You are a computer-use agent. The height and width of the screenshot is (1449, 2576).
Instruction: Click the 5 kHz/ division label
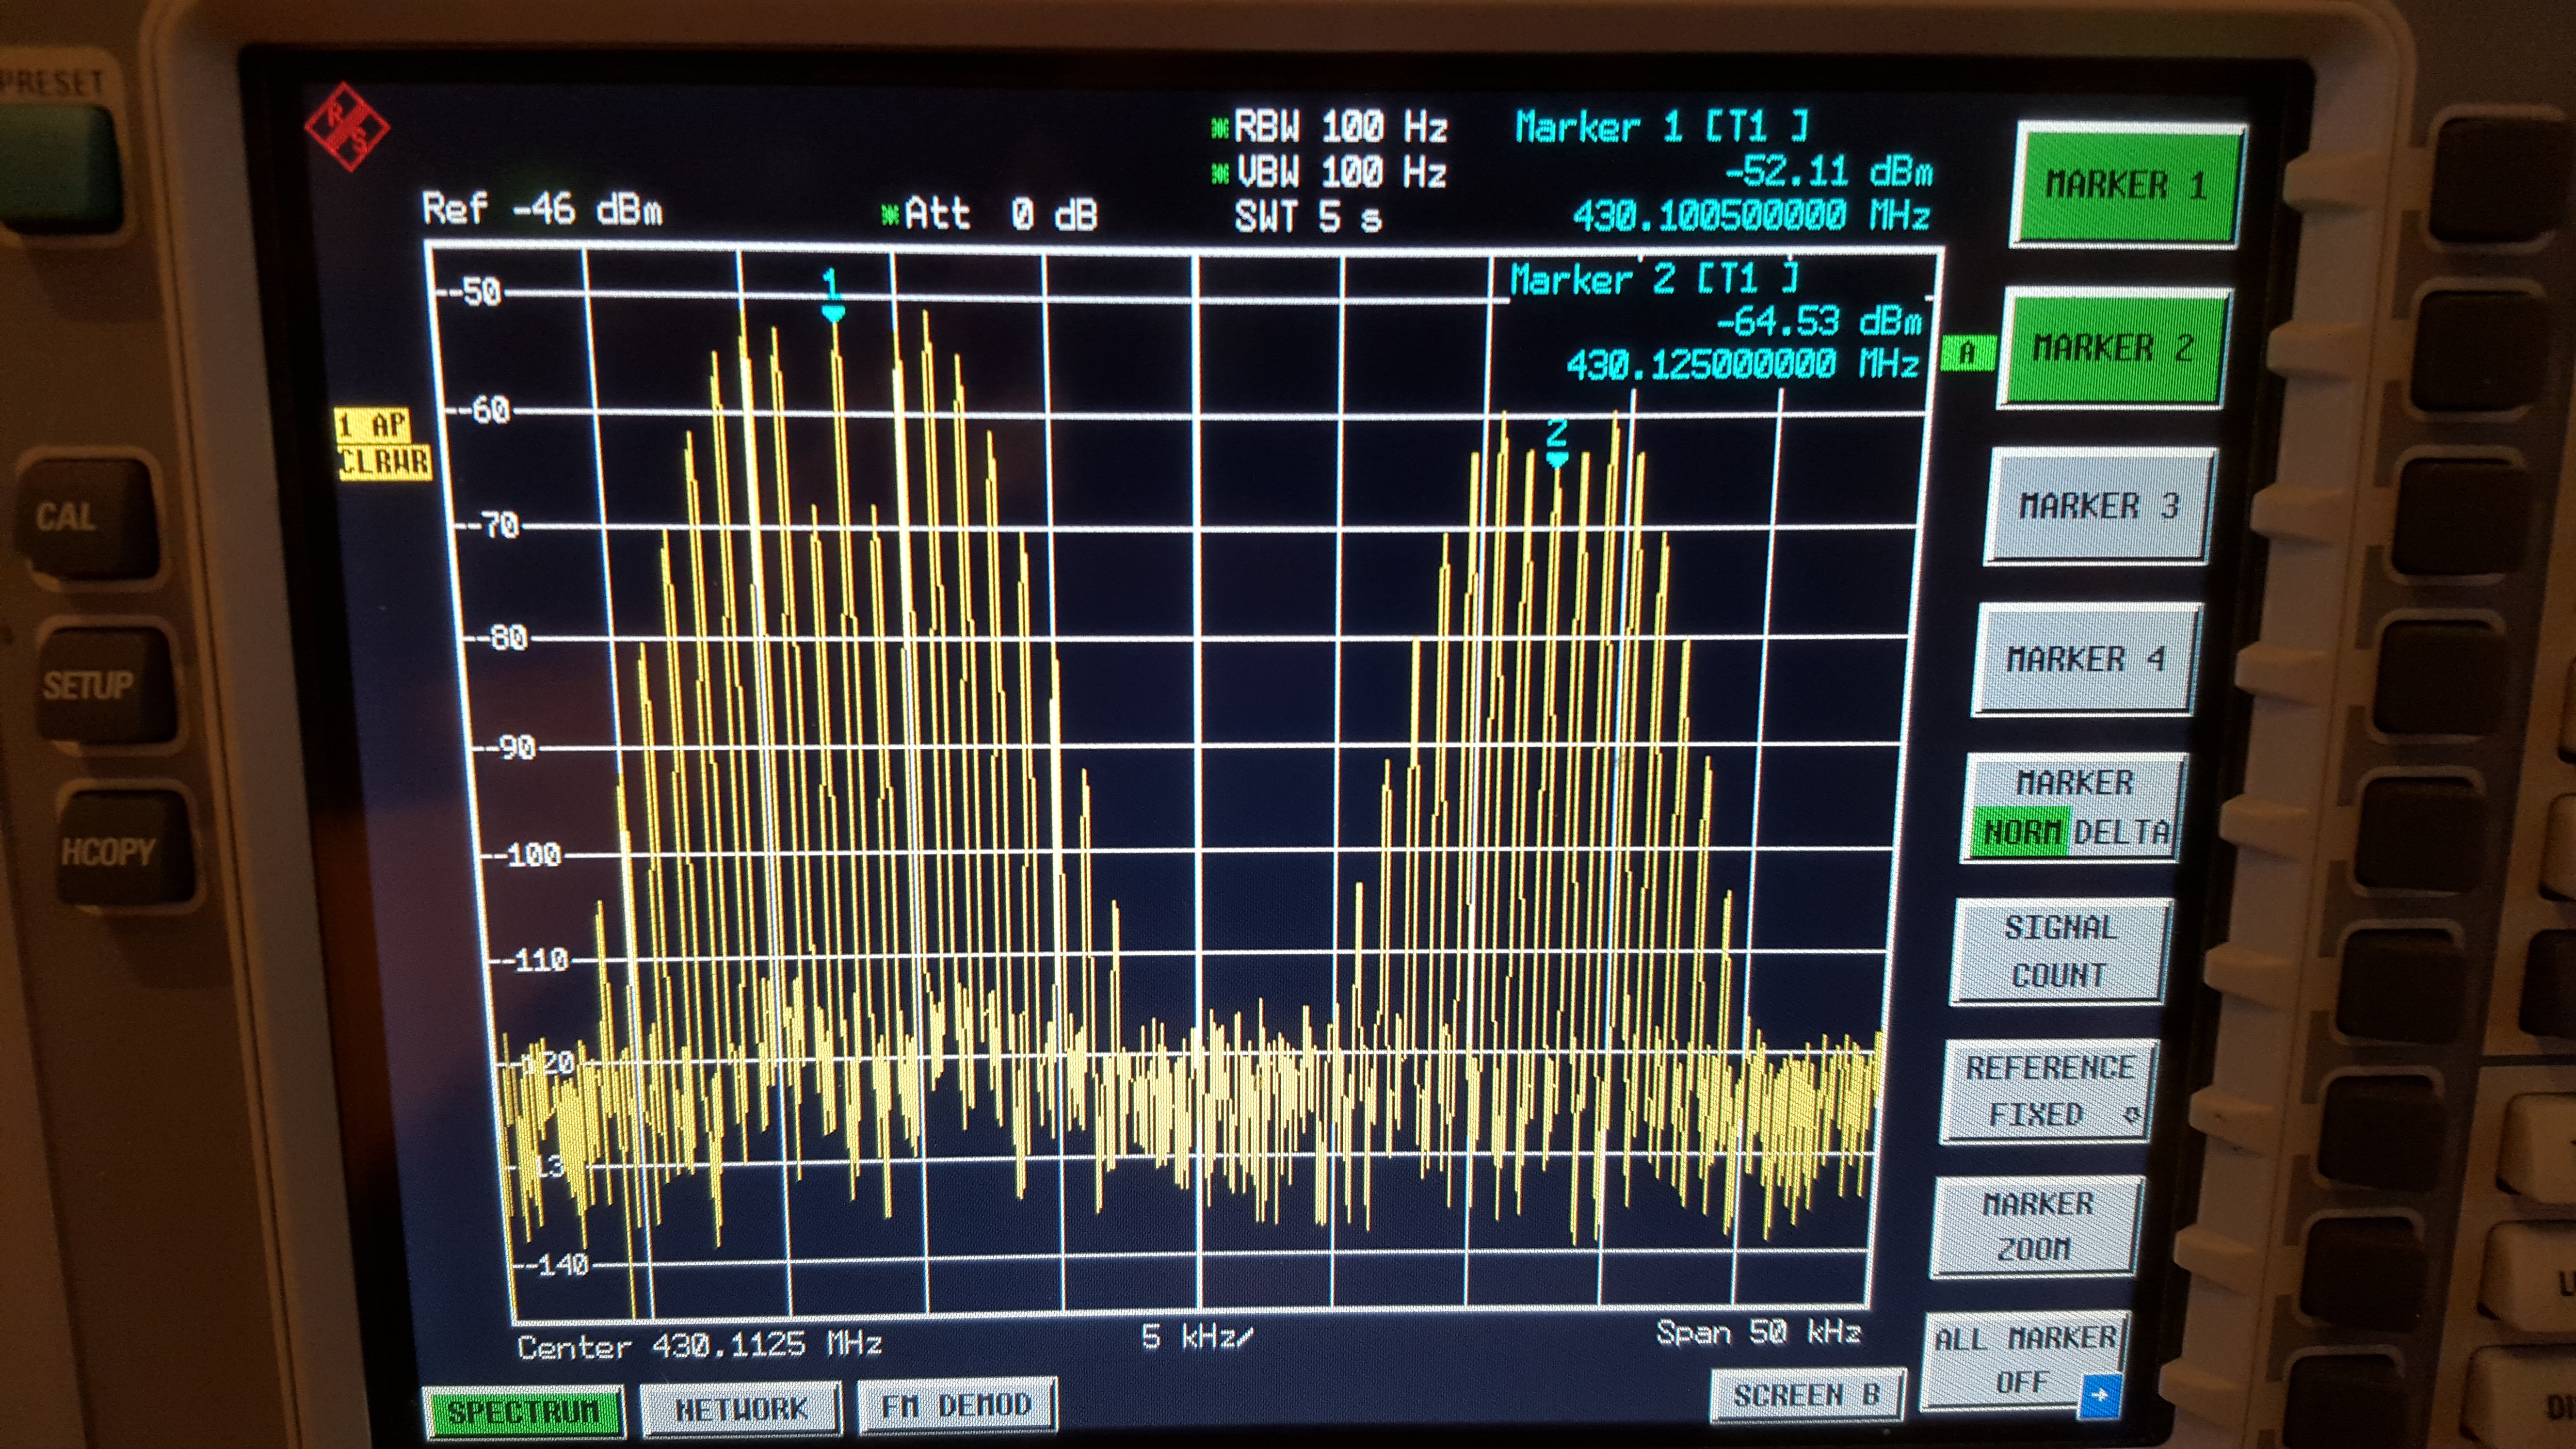pos(1197,1337)
